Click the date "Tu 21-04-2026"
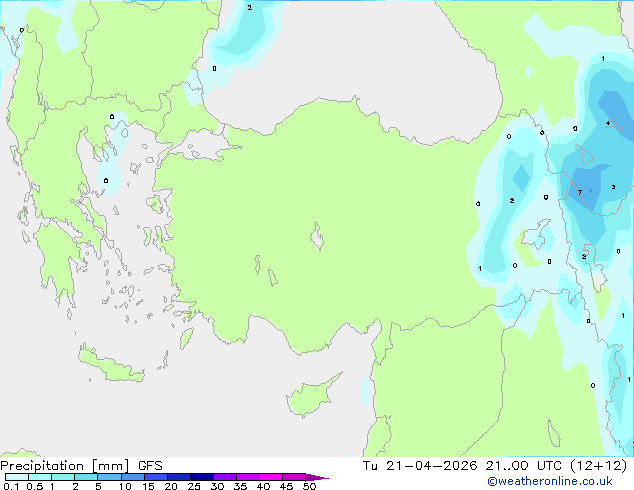634x490 pixels. click(420, 466)
